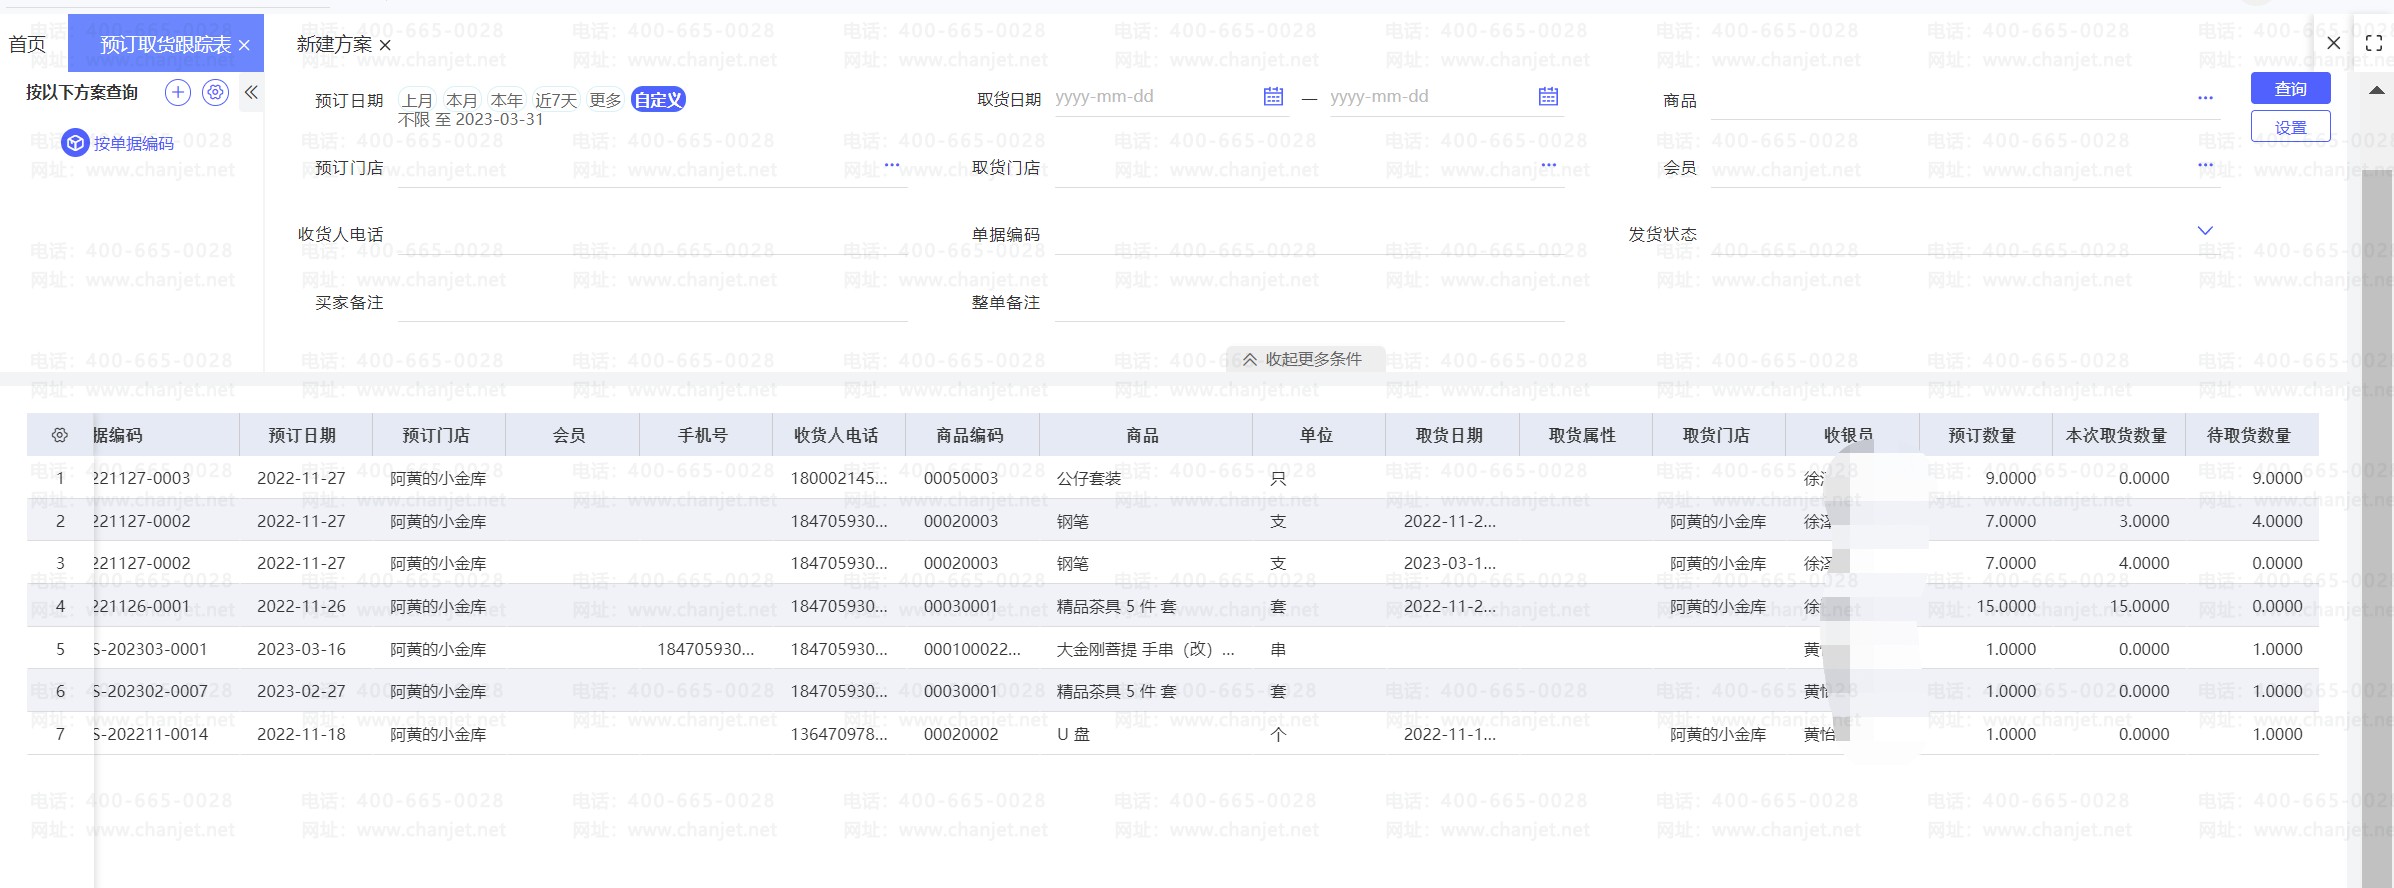Collapse extra filters via 收起更多条件
Screen dimensions: 2394x888
pyautogui.click(x=1304, y=359)
